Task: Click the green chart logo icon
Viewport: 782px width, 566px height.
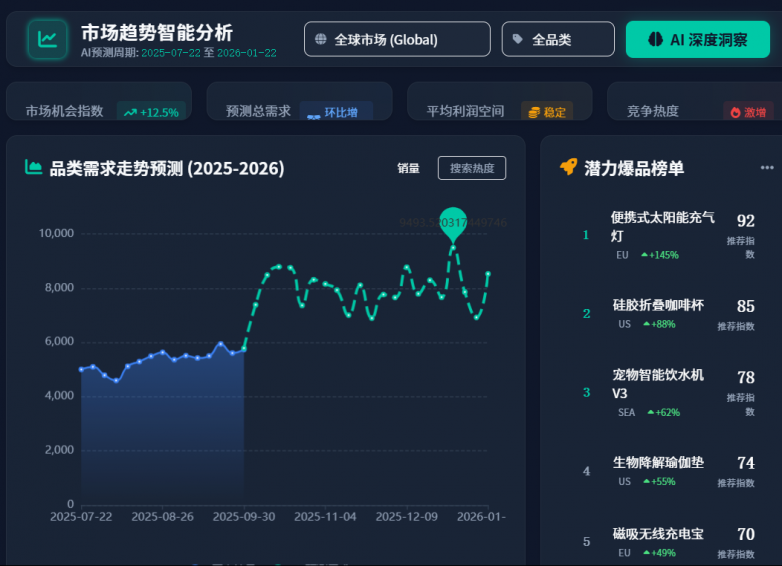Action: pyautogui.click(x=47, y=39)
